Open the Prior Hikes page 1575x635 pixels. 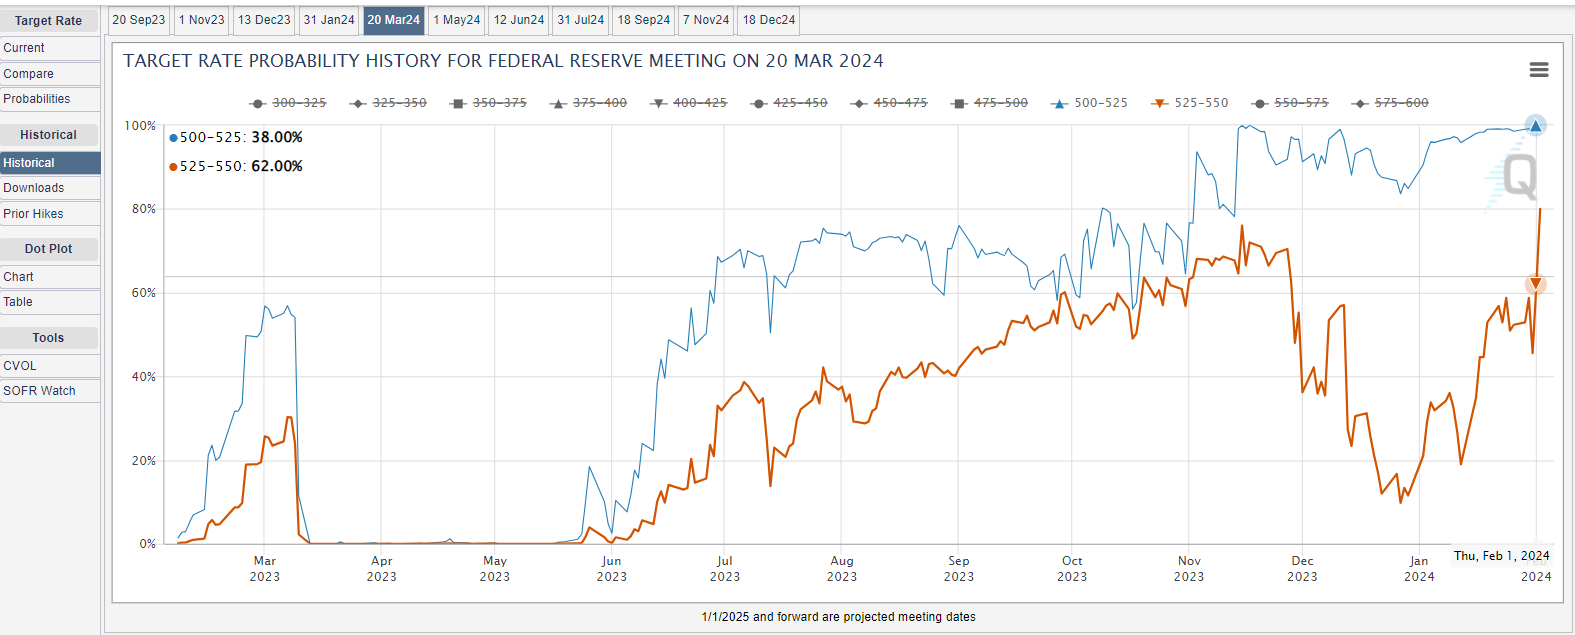click(33, 214)
